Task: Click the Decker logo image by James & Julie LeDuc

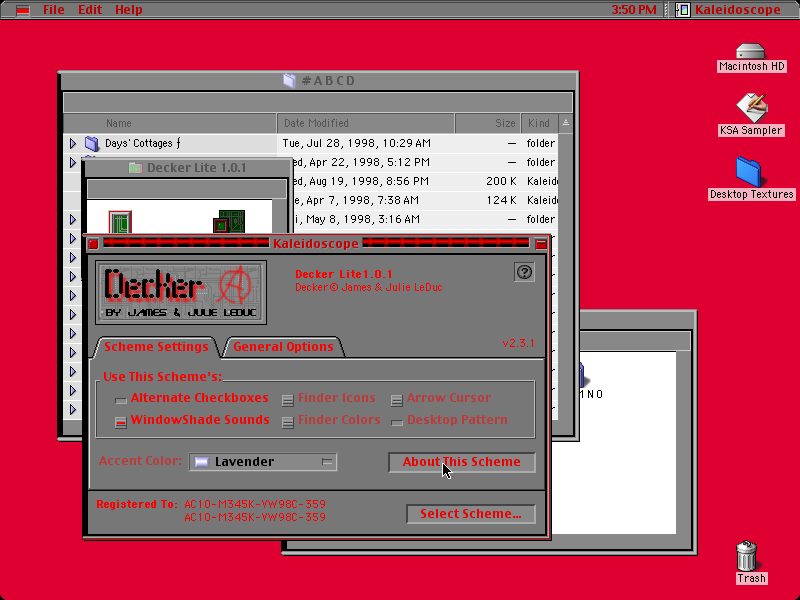Action: 181,292
